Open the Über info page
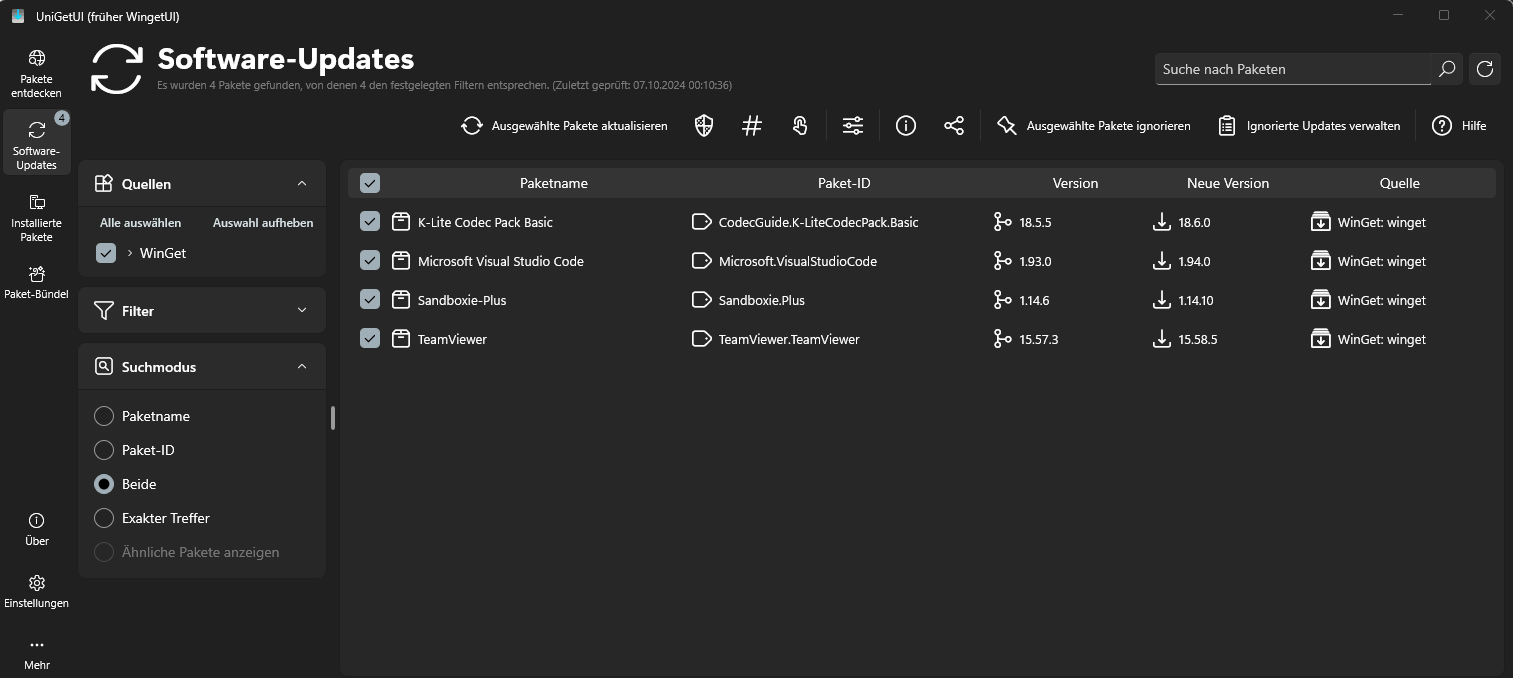This screenshot has height=678, width=1513. tap(37, 530)
